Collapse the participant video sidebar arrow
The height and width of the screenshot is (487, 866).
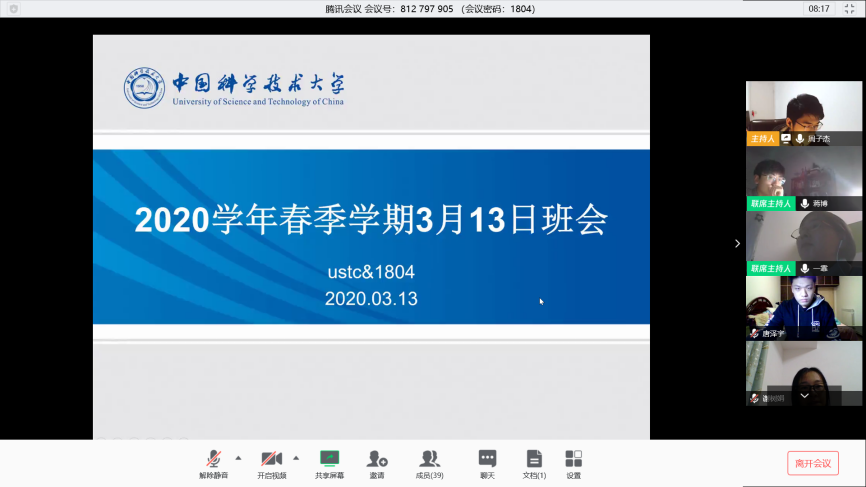737,243
